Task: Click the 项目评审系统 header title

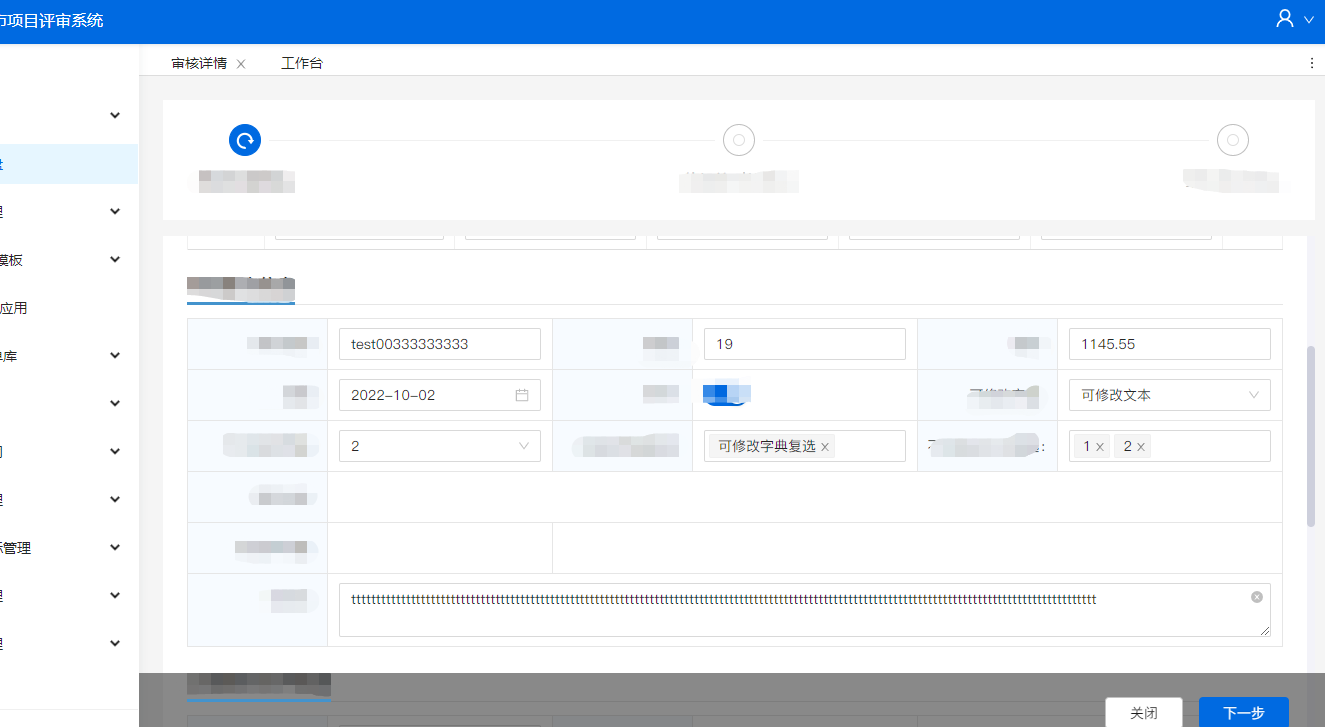Action: coord(51,20)
